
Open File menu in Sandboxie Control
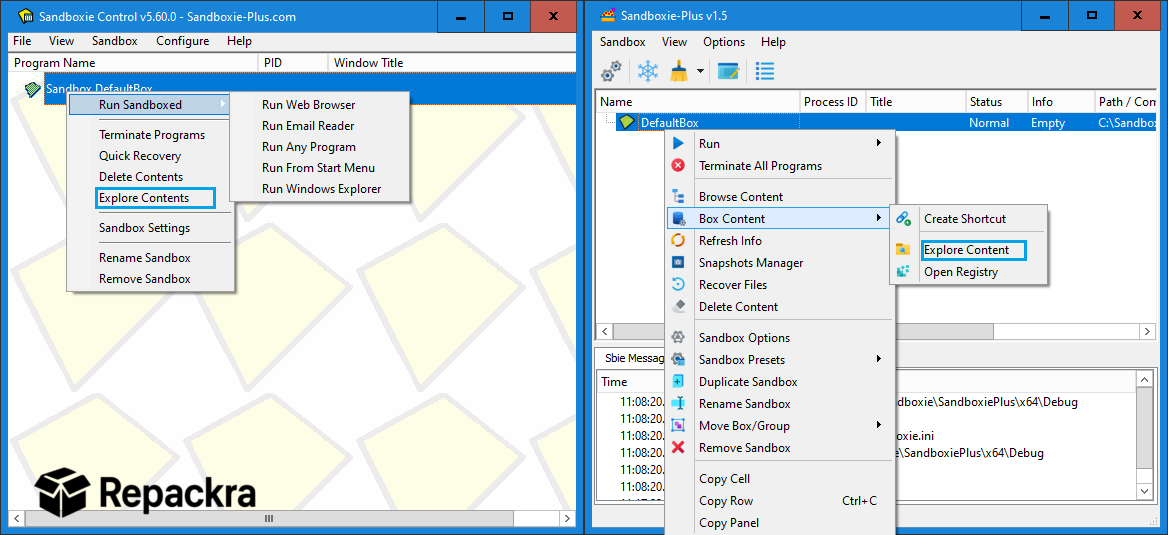click(x=22, y=41)
